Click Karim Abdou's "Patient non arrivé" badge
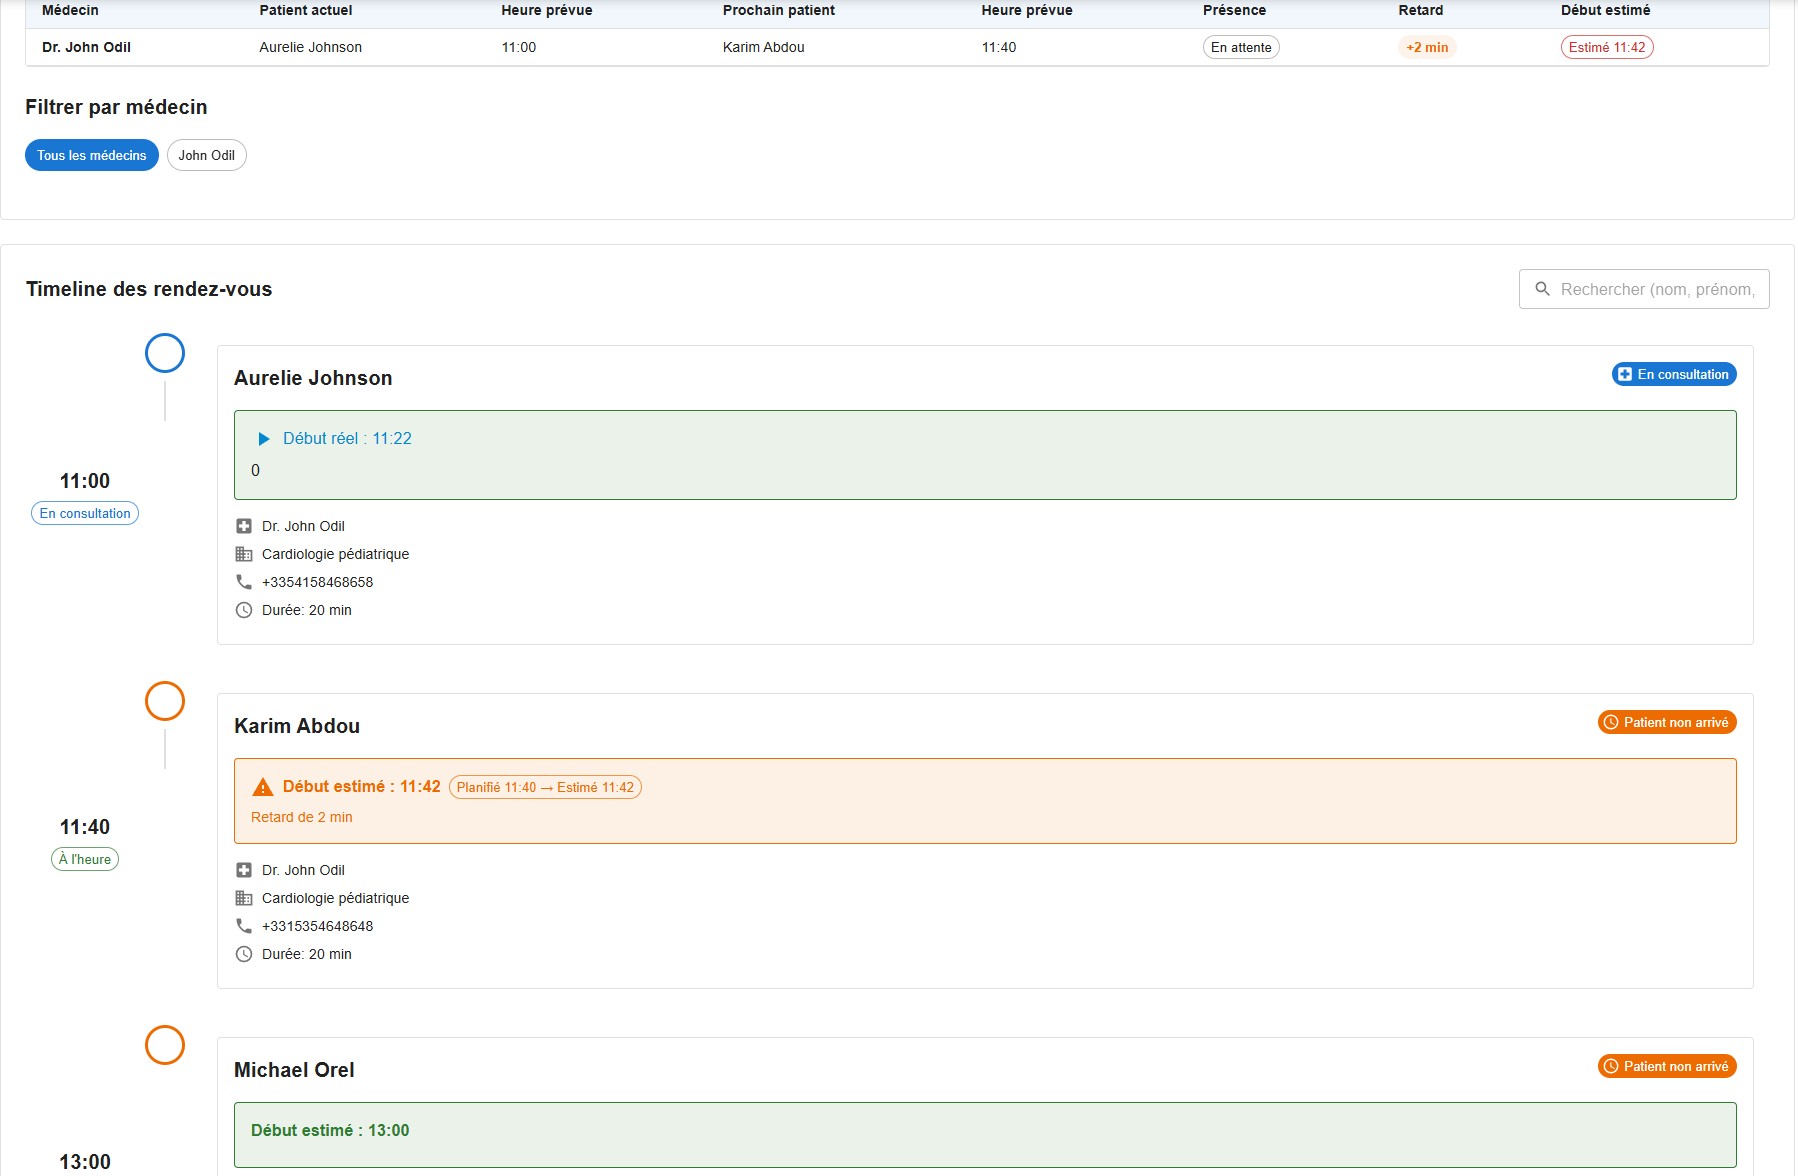1798x1176 pixels. (x=1666, y=722)
